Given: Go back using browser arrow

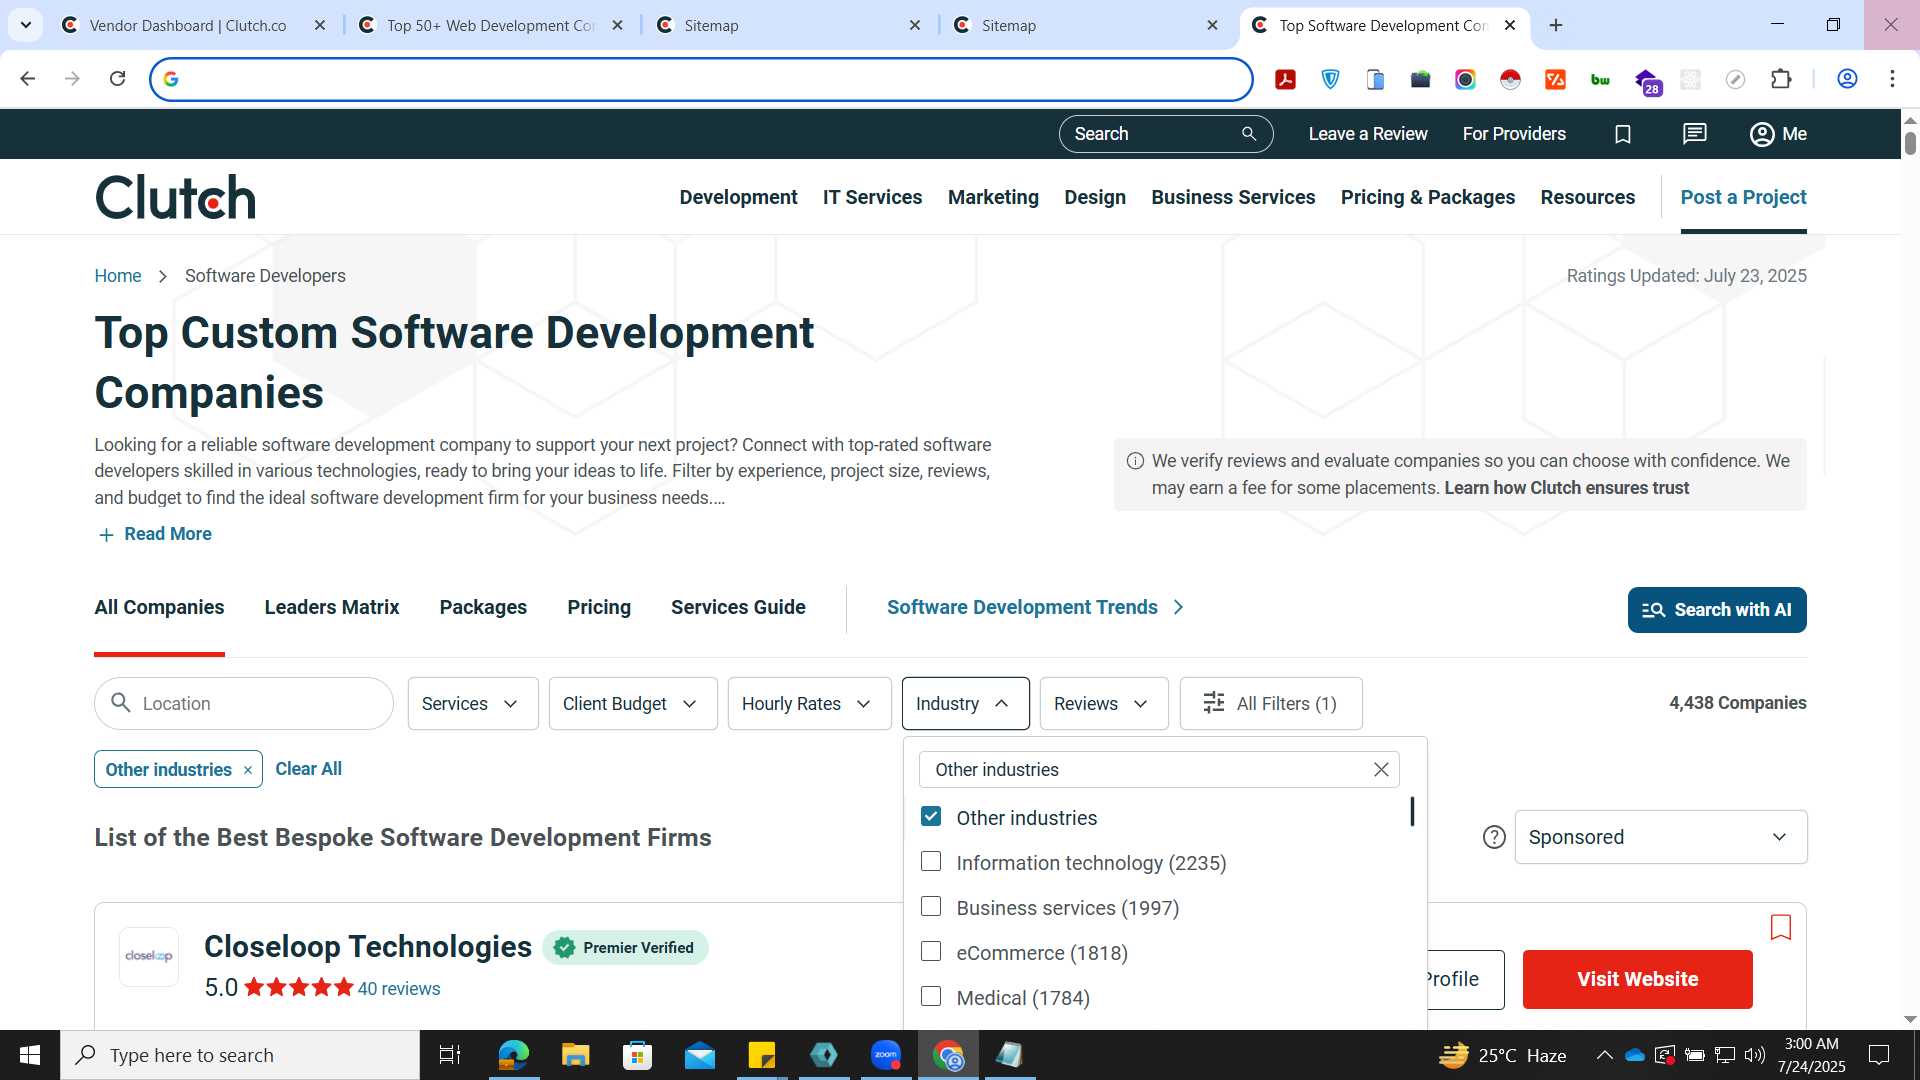Looking at the screenshot, I should click(x=27, y=79).
